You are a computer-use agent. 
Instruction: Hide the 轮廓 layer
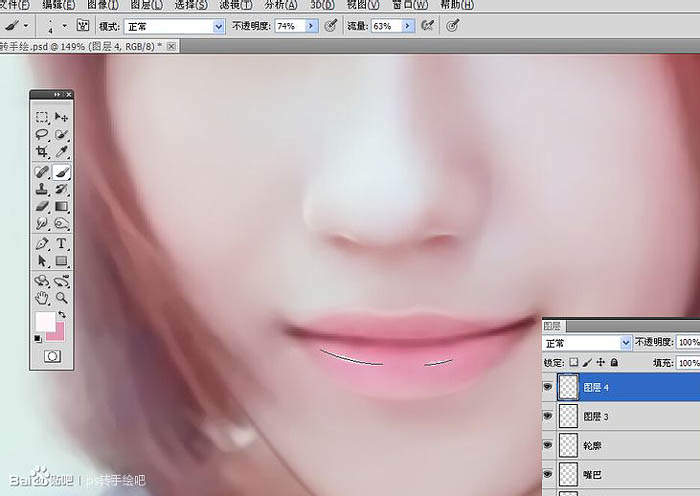point(550,443)
